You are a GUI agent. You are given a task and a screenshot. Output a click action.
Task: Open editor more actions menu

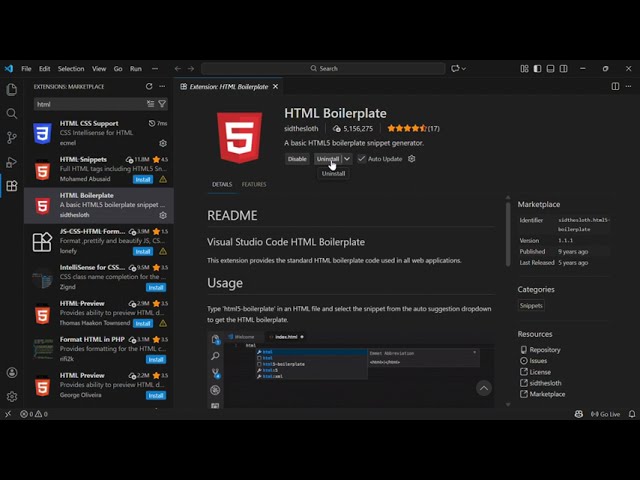click(629, 87)
